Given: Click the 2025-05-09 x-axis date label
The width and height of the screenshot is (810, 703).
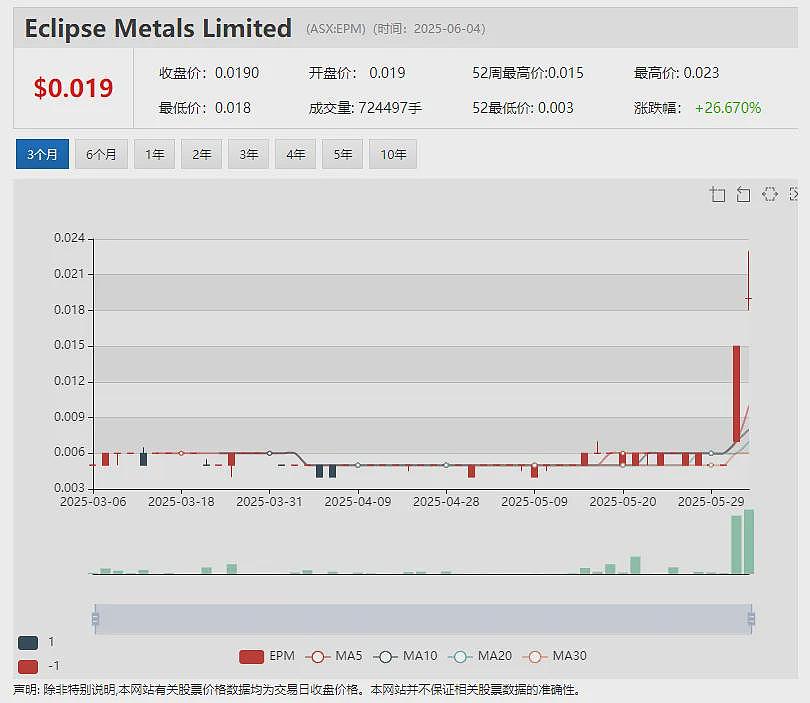Looking at the screenshot, I should click(535, 502).
